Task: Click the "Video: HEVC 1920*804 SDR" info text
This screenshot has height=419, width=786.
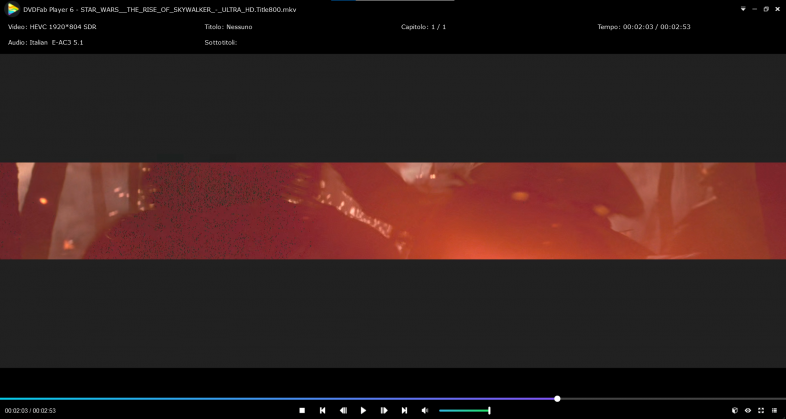Action: 52,27
